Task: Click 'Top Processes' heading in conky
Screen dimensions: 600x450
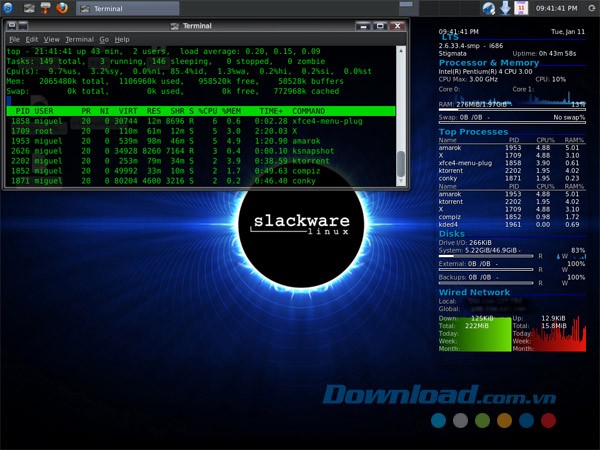Action: 473,132
